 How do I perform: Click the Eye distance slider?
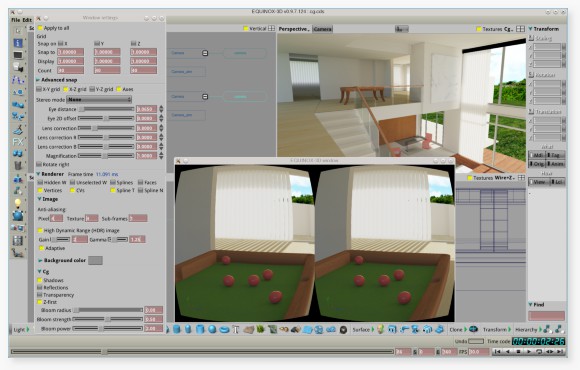coord(106,109)
